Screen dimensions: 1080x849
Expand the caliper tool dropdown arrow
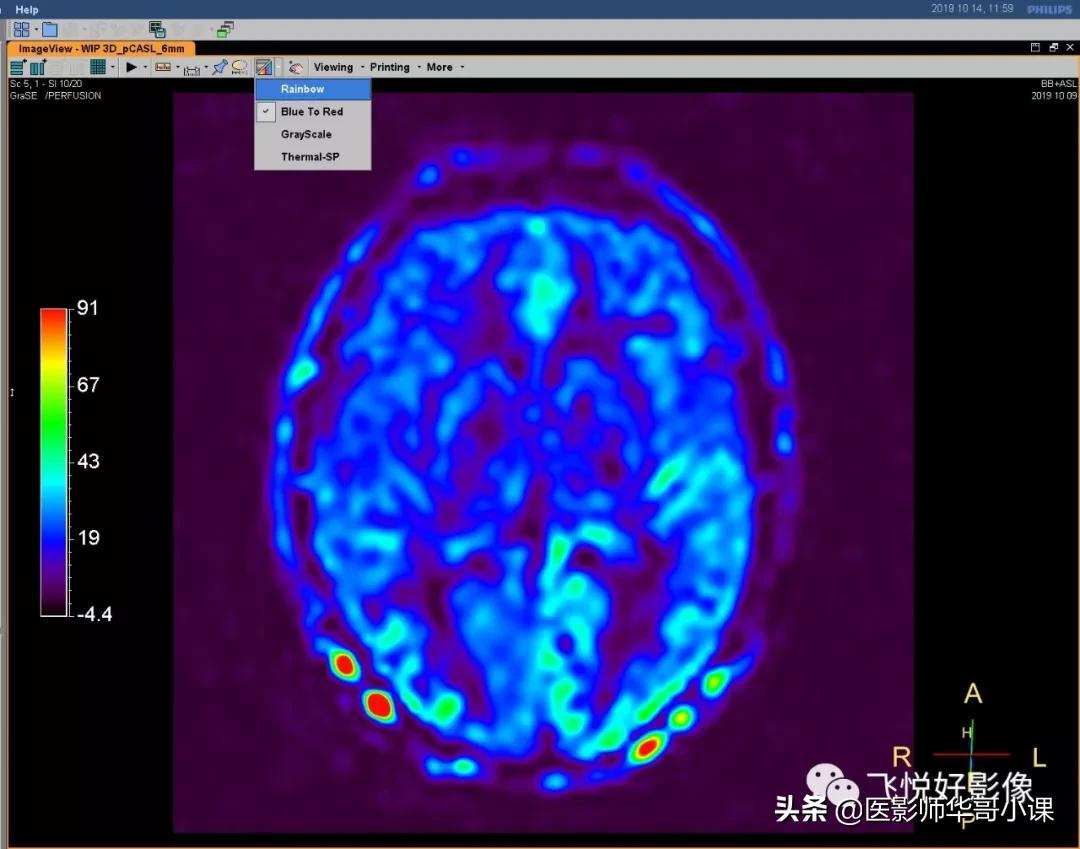point(206,67)
